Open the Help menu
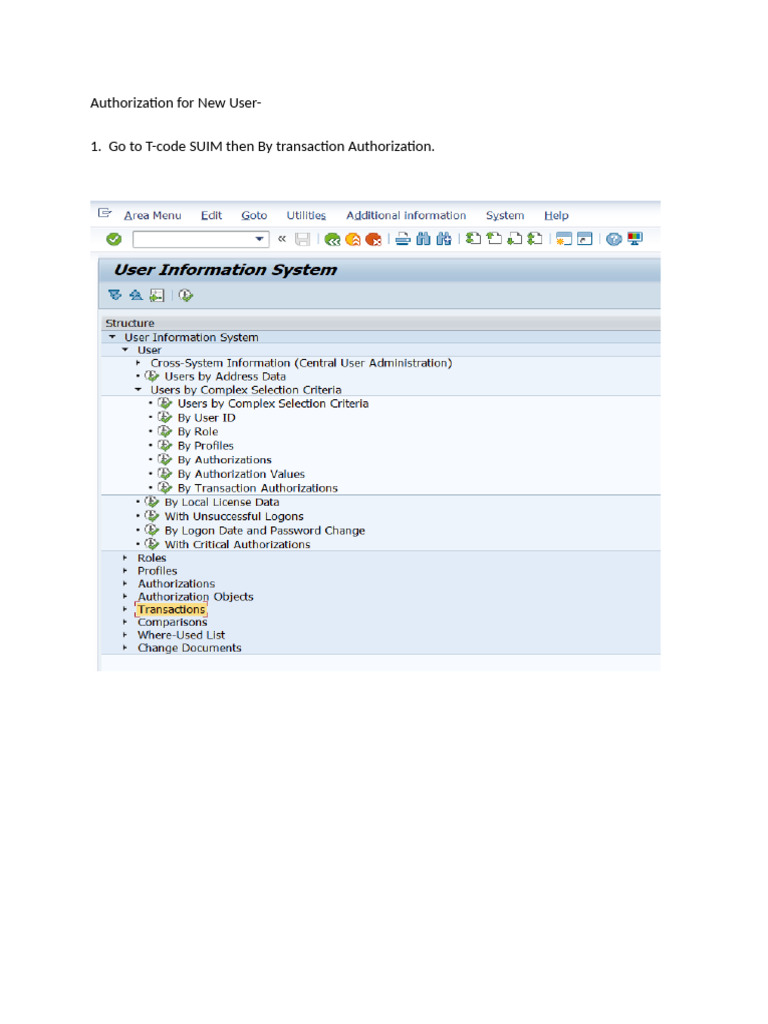The image size is (768, 1024). pos(556,215)
